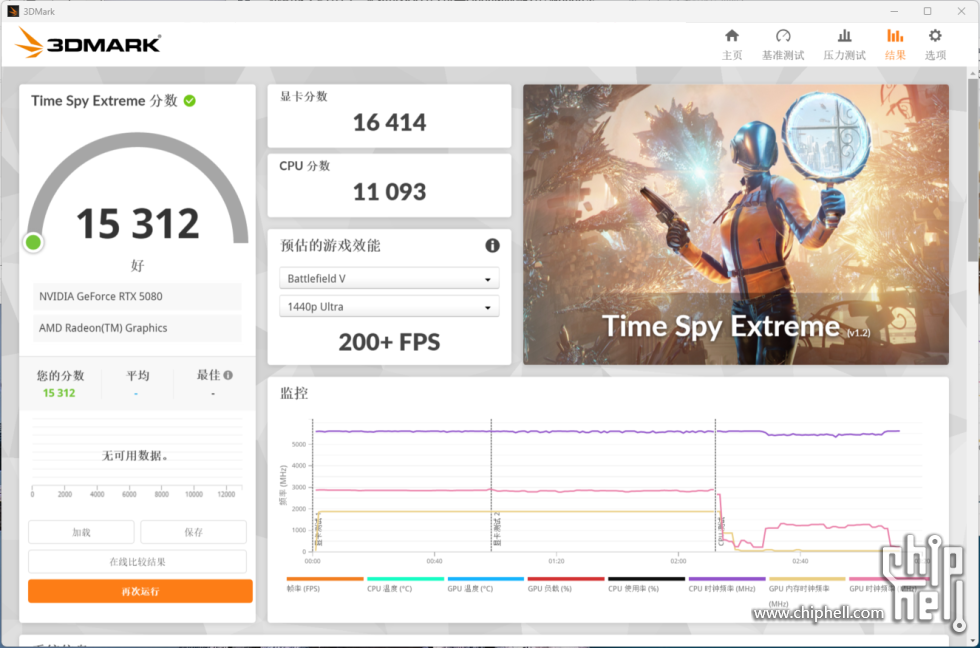The height and width of the screenshot is (648, 980).
Task: Click the info icon beside 最佳
Action: 228,375
